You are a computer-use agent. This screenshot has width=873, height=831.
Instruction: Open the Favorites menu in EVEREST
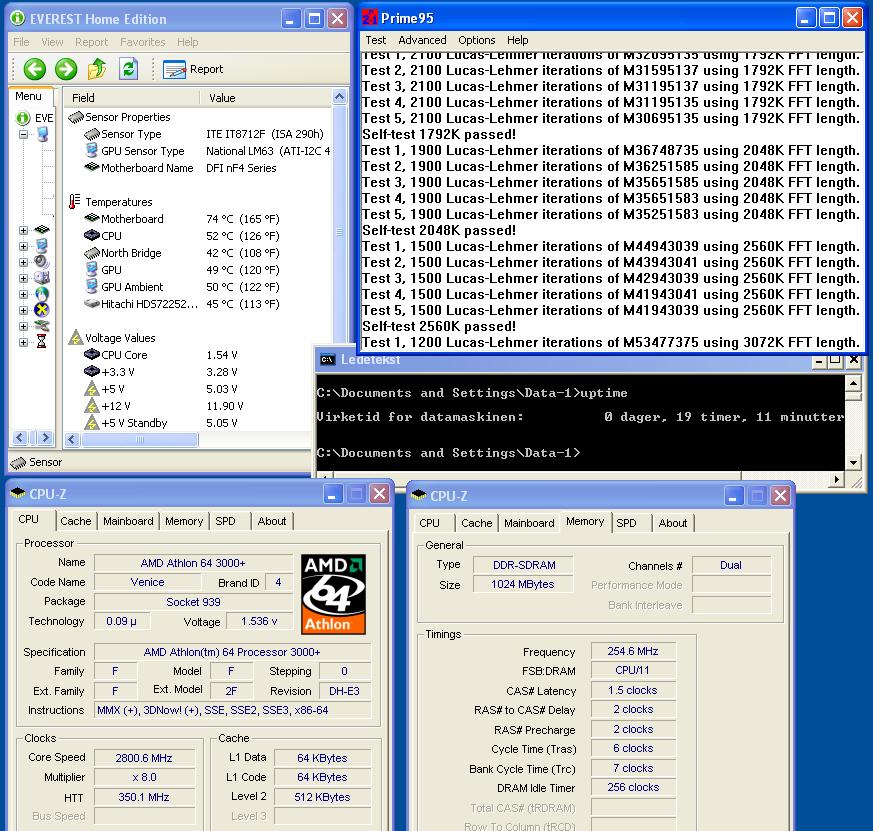(x=143, y=42)
